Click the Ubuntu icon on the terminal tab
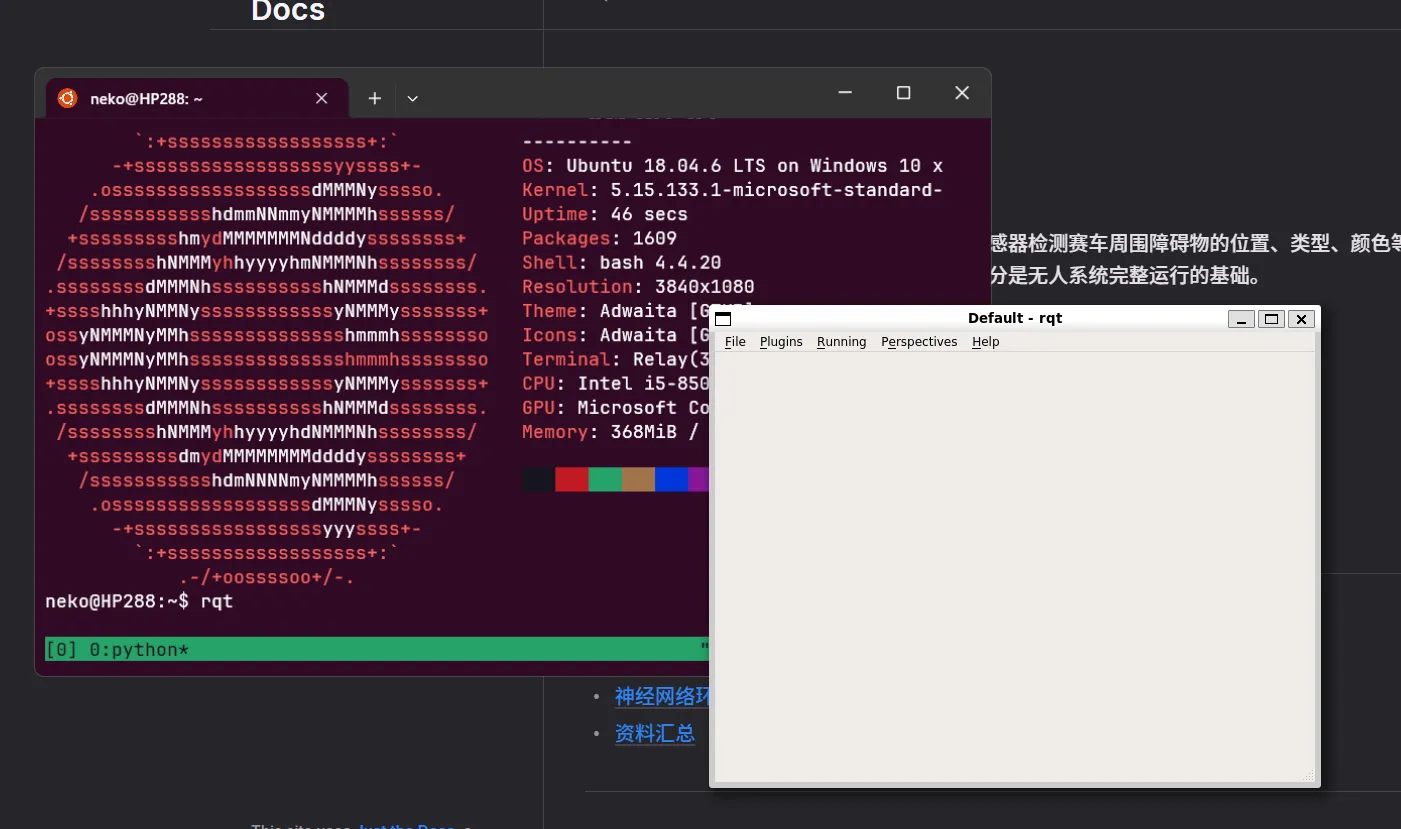Screen dimensions: 1401x829 tap(67, 98)
